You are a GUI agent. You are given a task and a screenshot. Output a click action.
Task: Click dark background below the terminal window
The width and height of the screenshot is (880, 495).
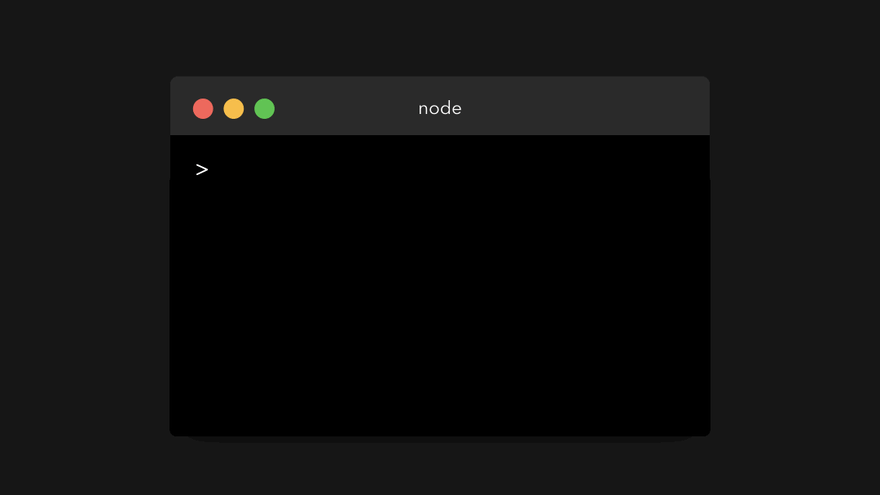click(x=440, y=469)
